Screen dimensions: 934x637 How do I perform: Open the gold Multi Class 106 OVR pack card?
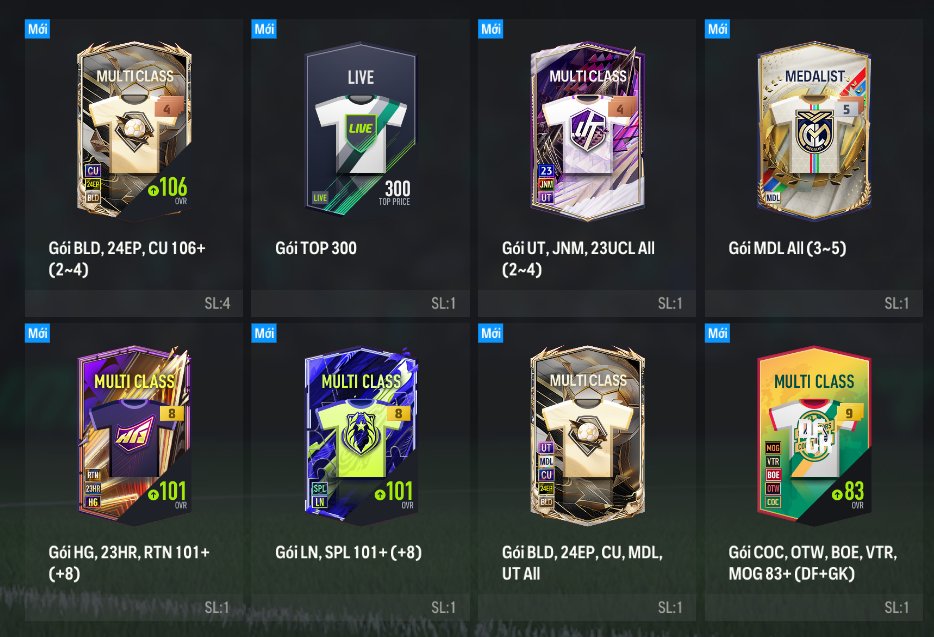(135, 129)
